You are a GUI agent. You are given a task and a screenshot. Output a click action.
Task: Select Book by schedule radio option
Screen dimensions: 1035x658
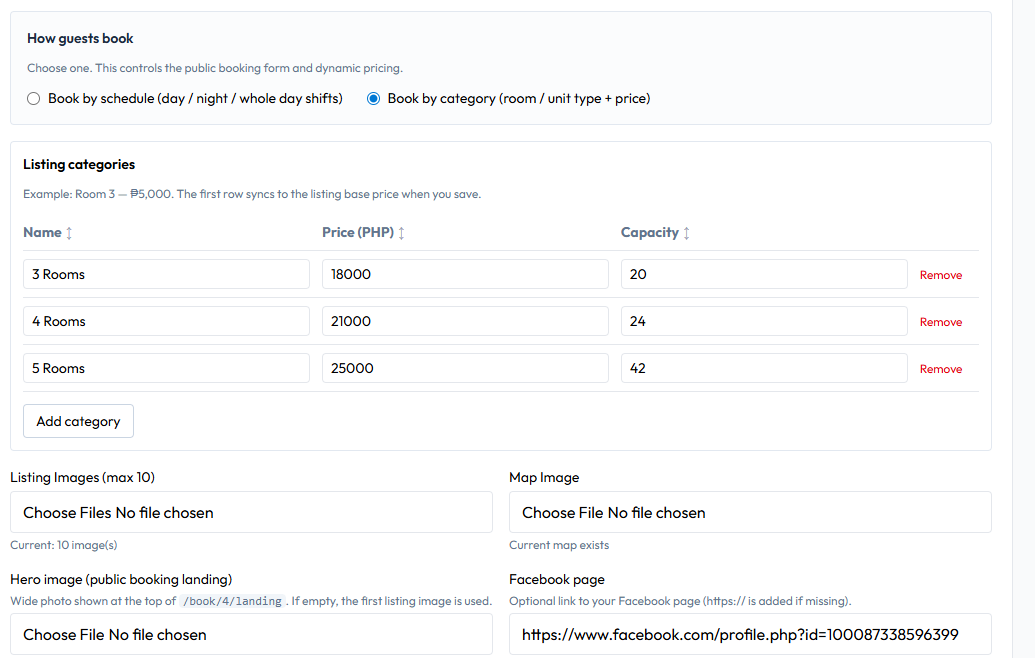[34, 99]
